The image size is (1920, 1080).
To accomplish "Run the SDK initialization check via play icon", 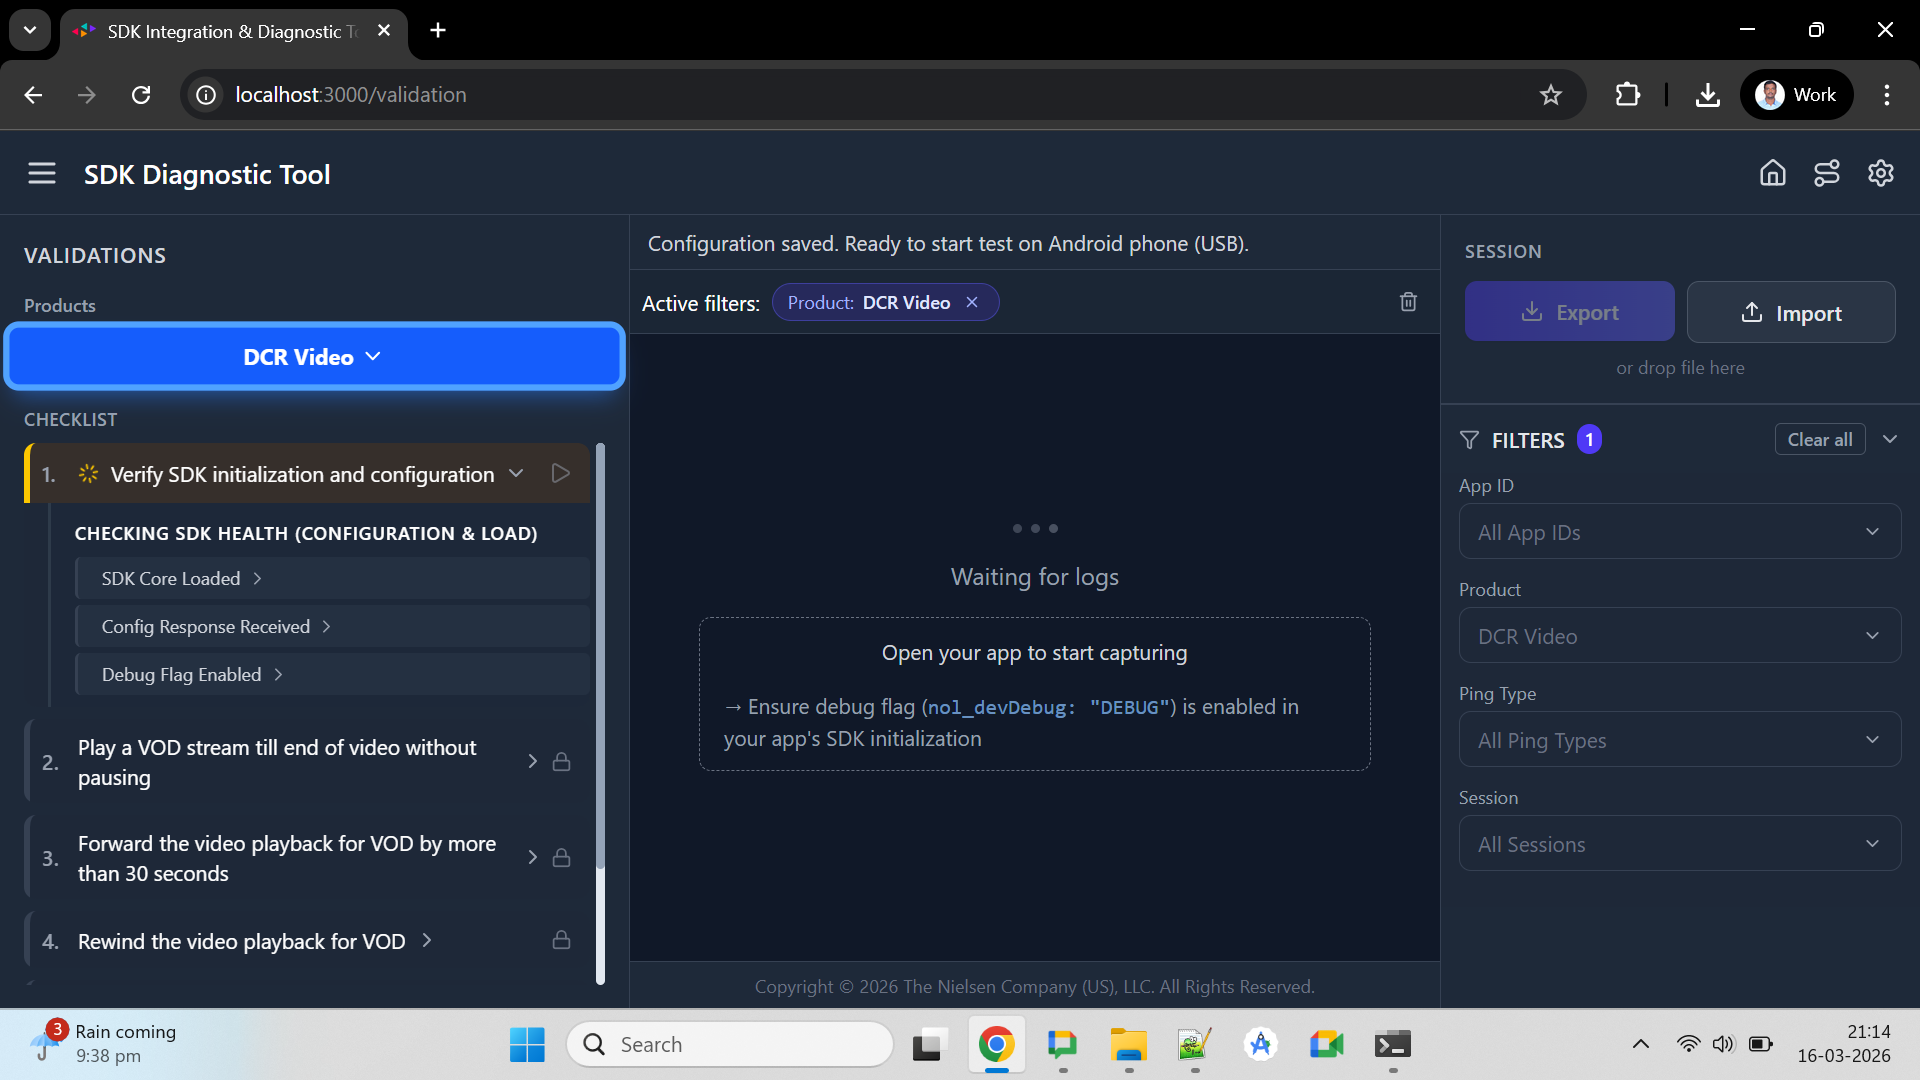I will pos(560,473).
